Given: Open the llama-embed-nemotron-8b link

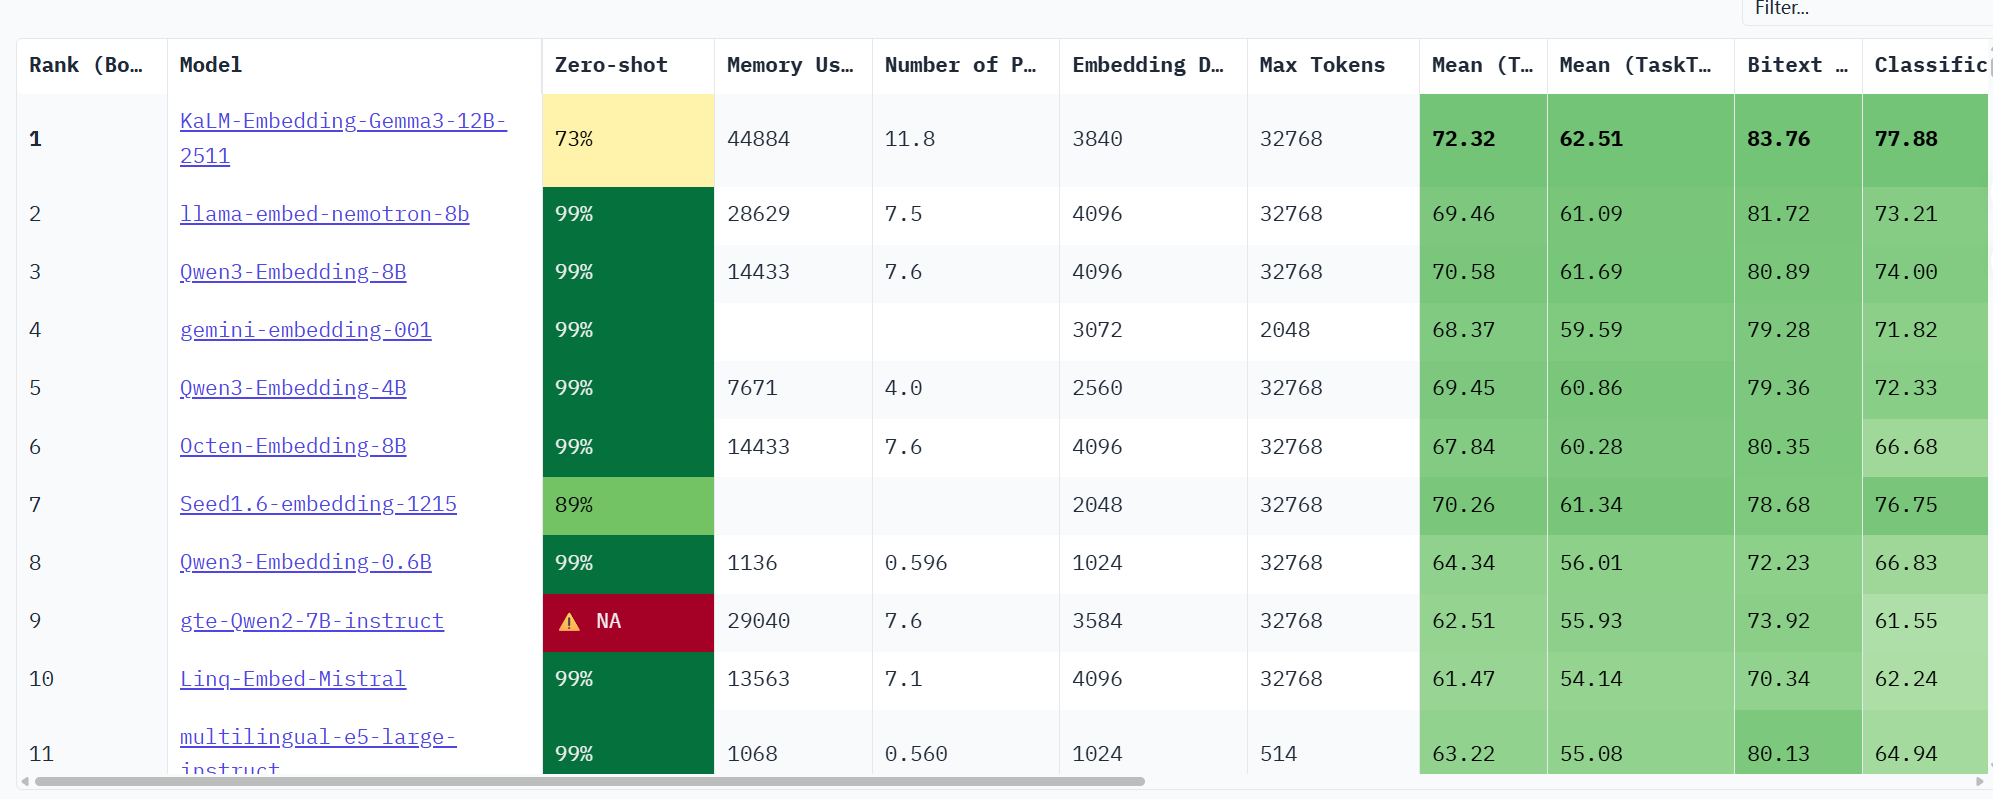Looking at the screenshot, I should pyautogui.click(x=324, y=214).
